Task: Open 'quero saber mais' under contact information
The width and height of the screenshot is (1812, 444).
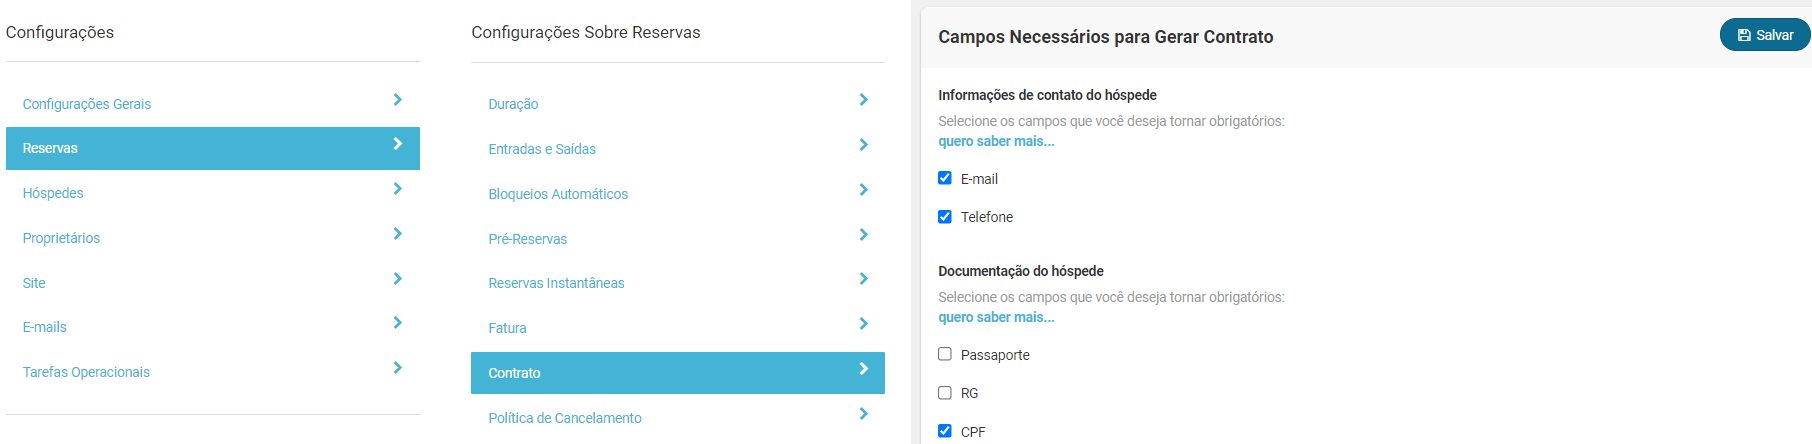Action: 996,141
